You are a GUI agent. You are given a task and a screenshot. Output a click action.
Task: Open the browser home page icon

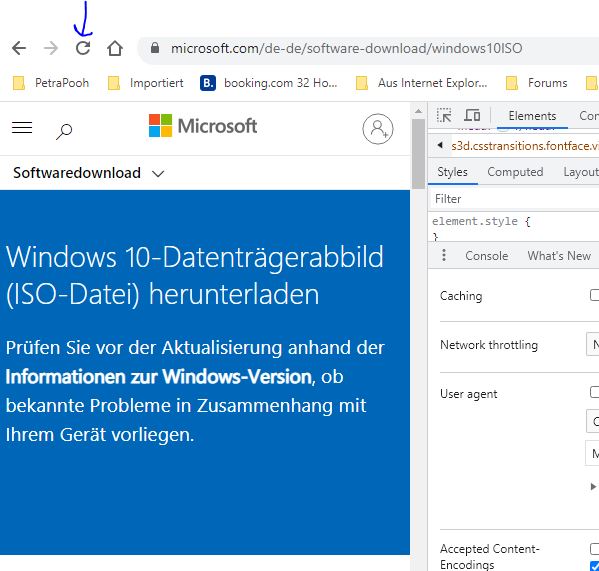[x=115, y=49]
